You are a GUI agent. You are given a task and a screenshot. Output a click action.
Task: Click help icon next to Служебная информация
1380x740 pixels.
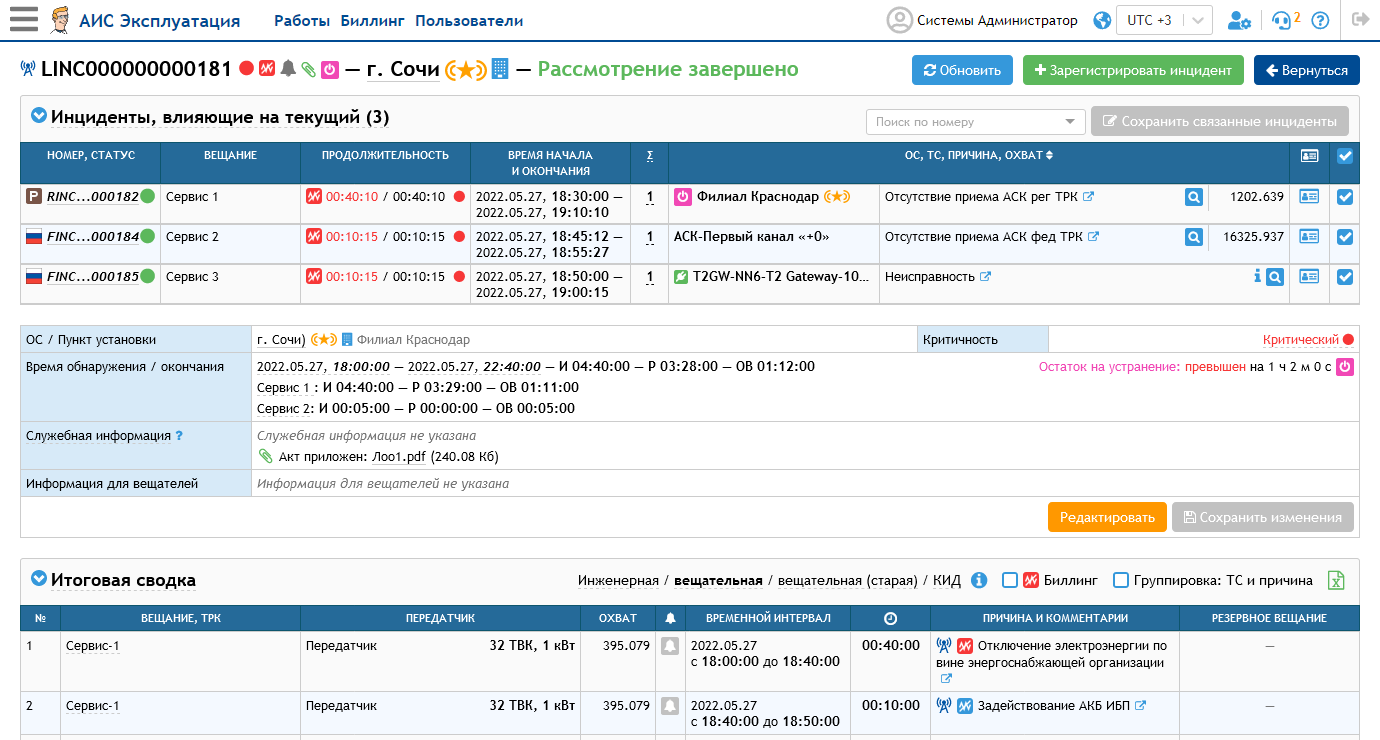tap(179, 436)
